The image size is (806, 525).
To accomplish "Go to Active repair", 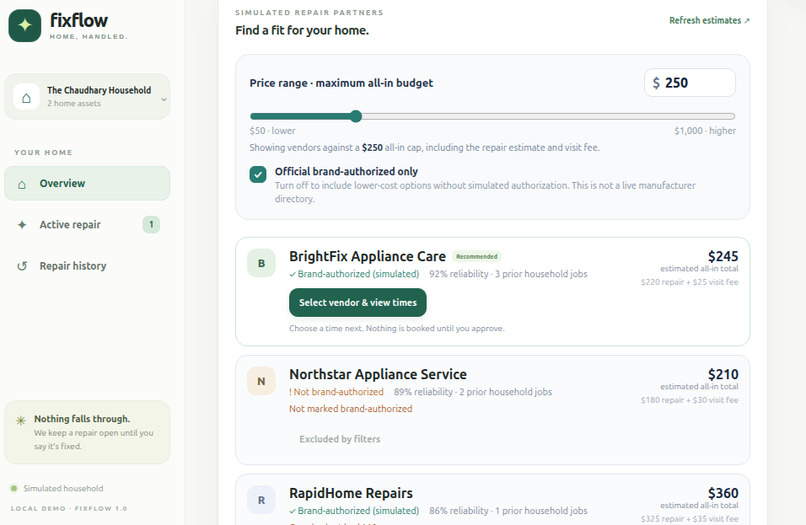I will coord(87,225).
